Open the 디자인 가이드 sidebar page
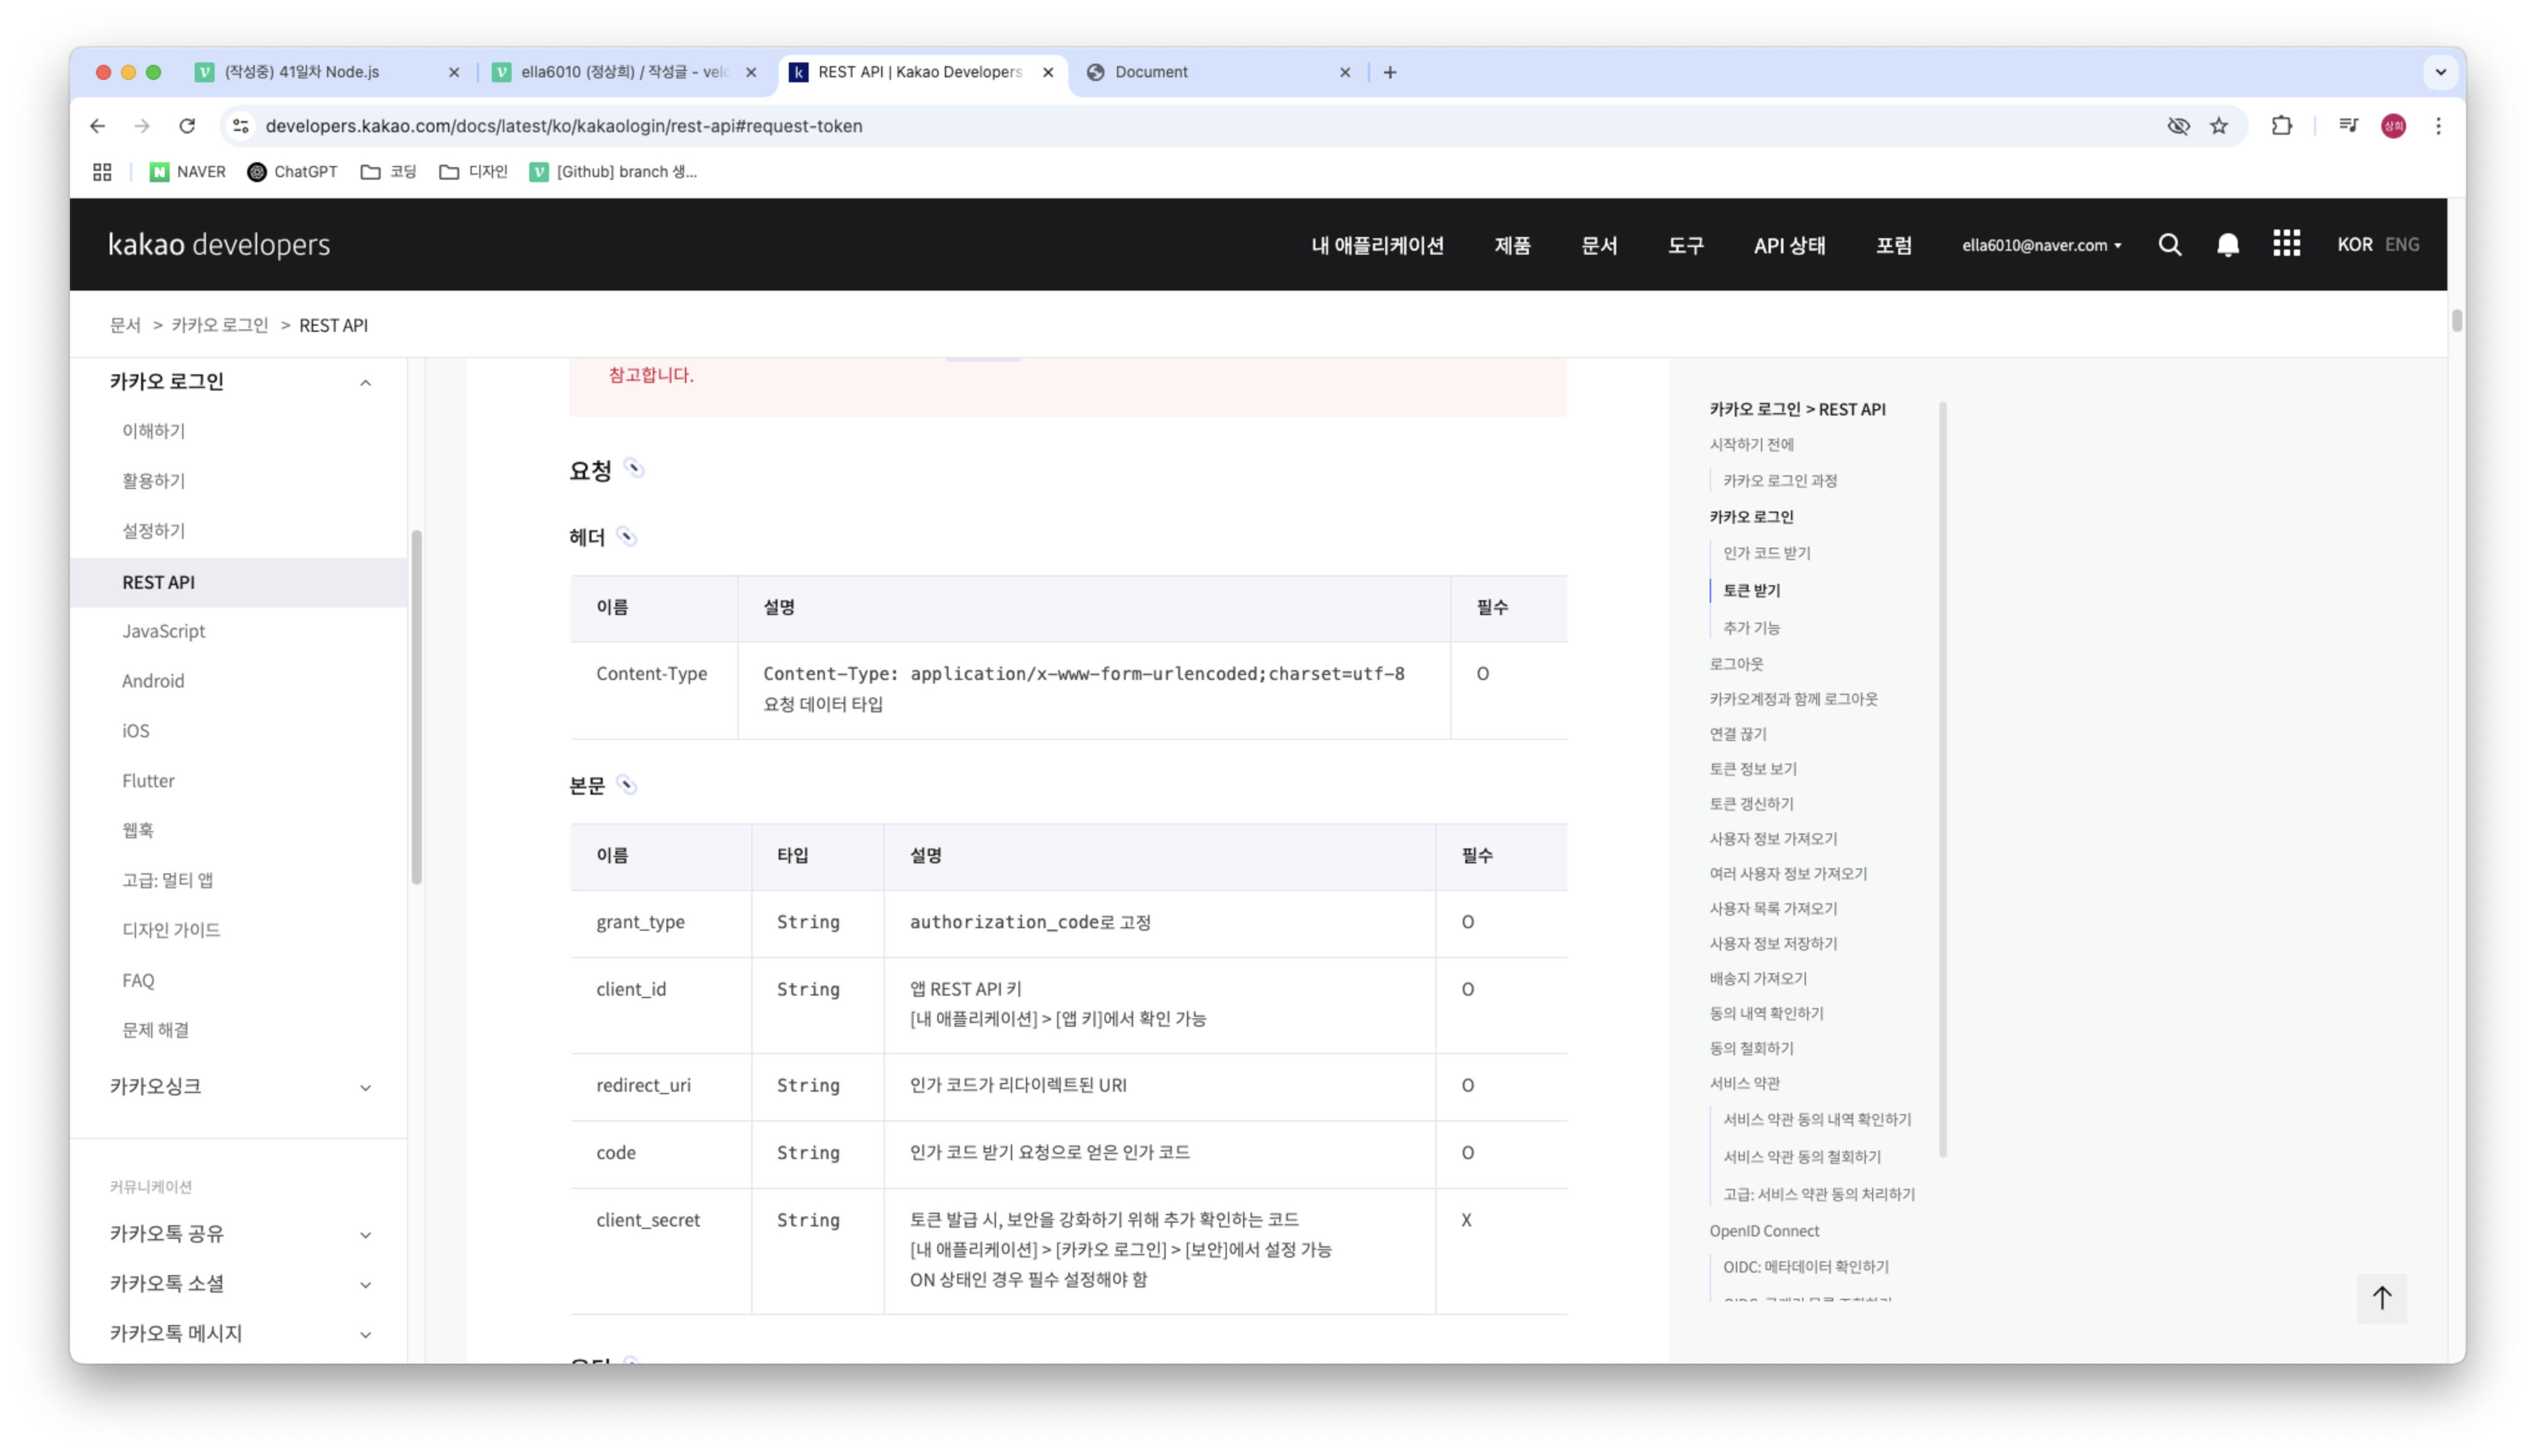 [x=171, y=930]
